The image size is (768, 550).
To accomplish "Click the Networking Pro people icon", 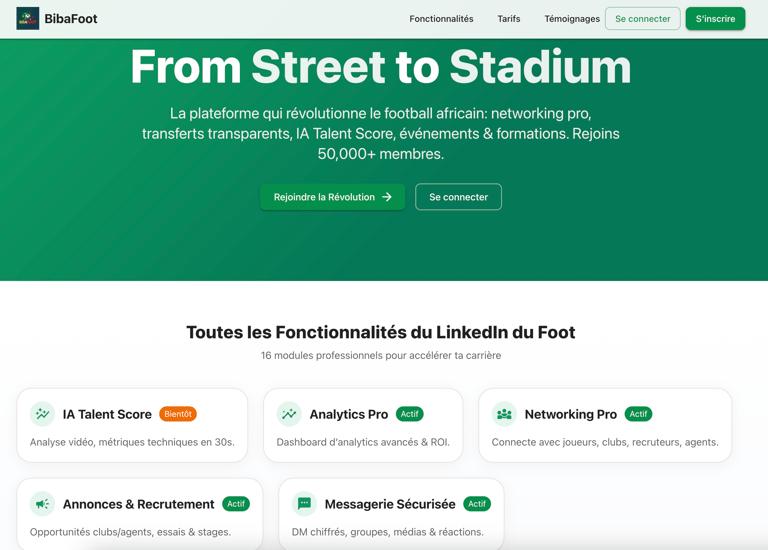I will point(504,414).
